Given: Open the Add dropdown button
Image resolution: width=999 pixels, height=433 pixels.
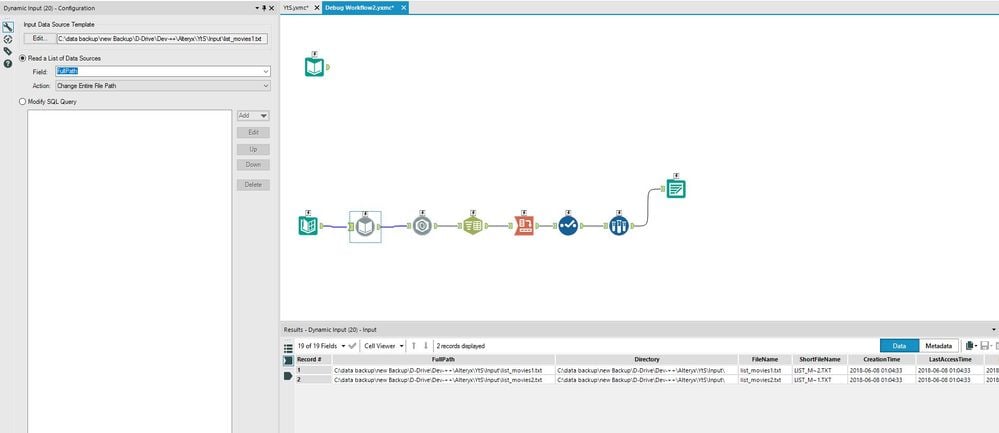Looking at the screenshot, I should pos(253,116).
